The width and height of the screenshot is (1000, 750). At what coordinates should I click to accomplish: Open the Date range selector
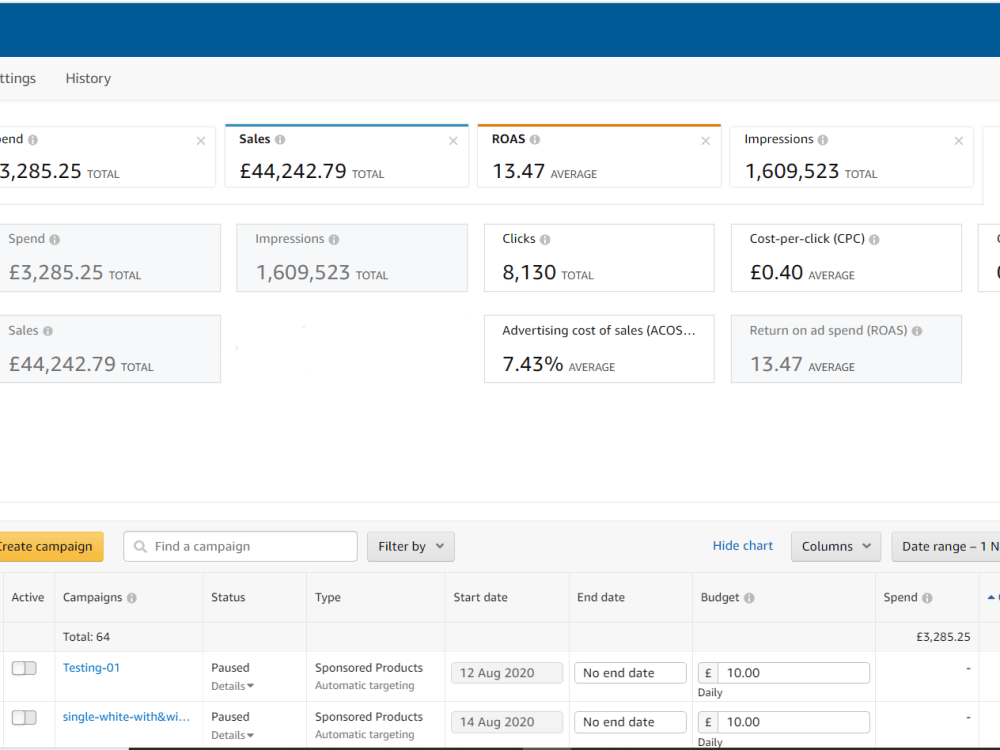click(946, 547)
